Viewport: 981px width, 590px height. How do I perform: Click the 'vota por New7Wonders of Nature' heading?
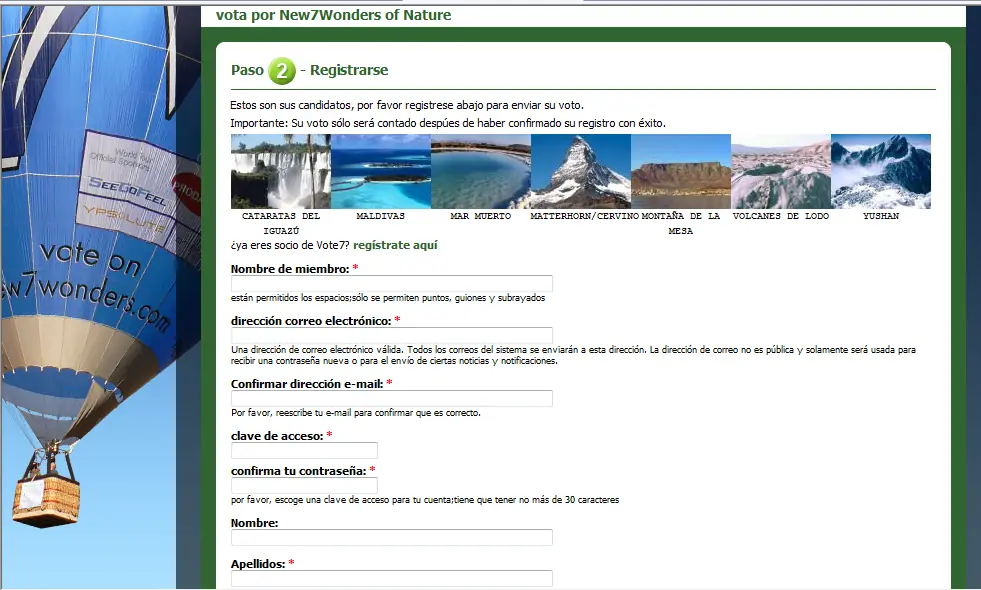[333, 15]
